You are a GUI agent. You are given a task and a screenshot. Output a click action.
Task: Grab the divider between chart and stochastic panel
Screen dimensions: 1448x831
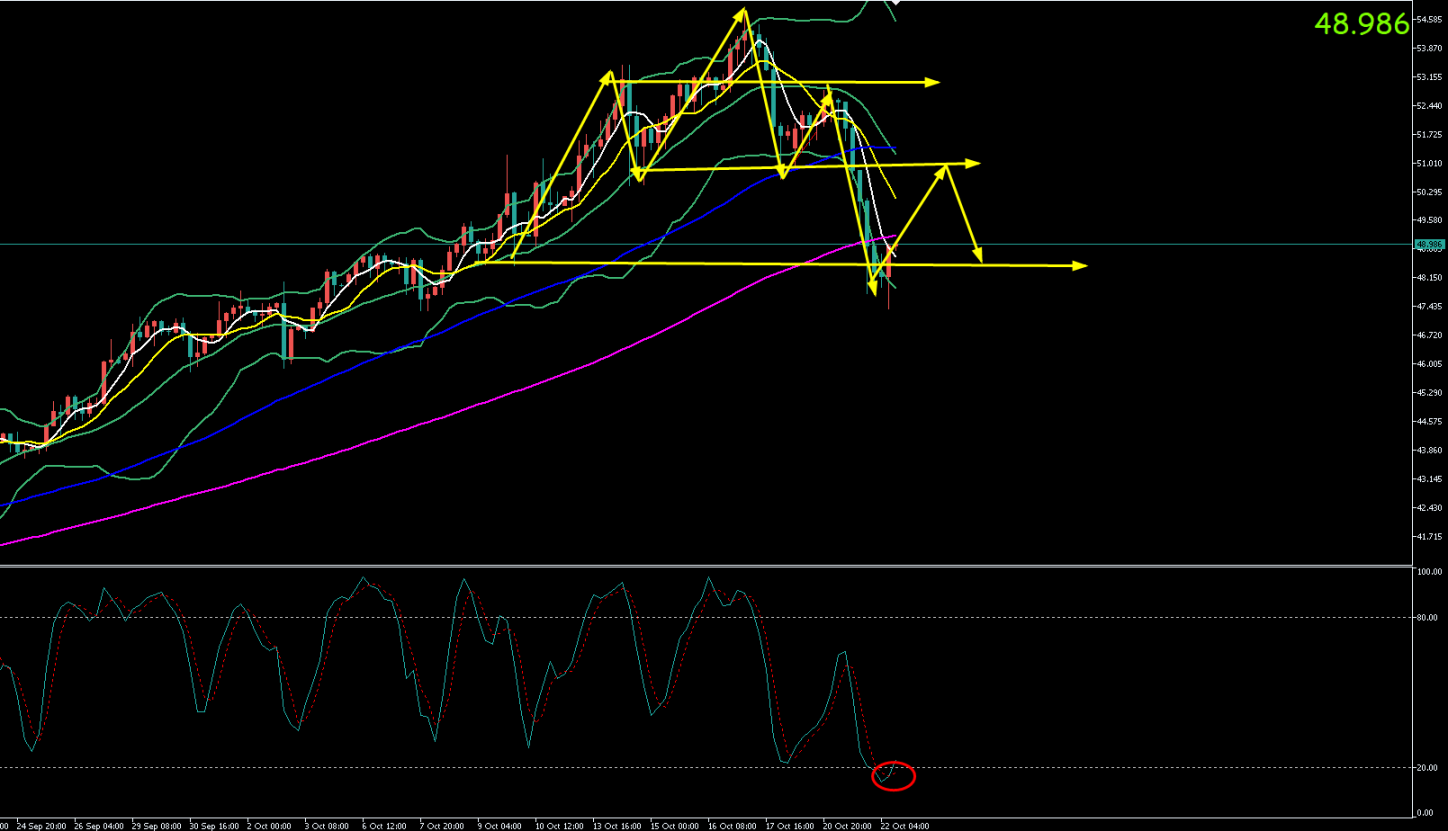700,566
